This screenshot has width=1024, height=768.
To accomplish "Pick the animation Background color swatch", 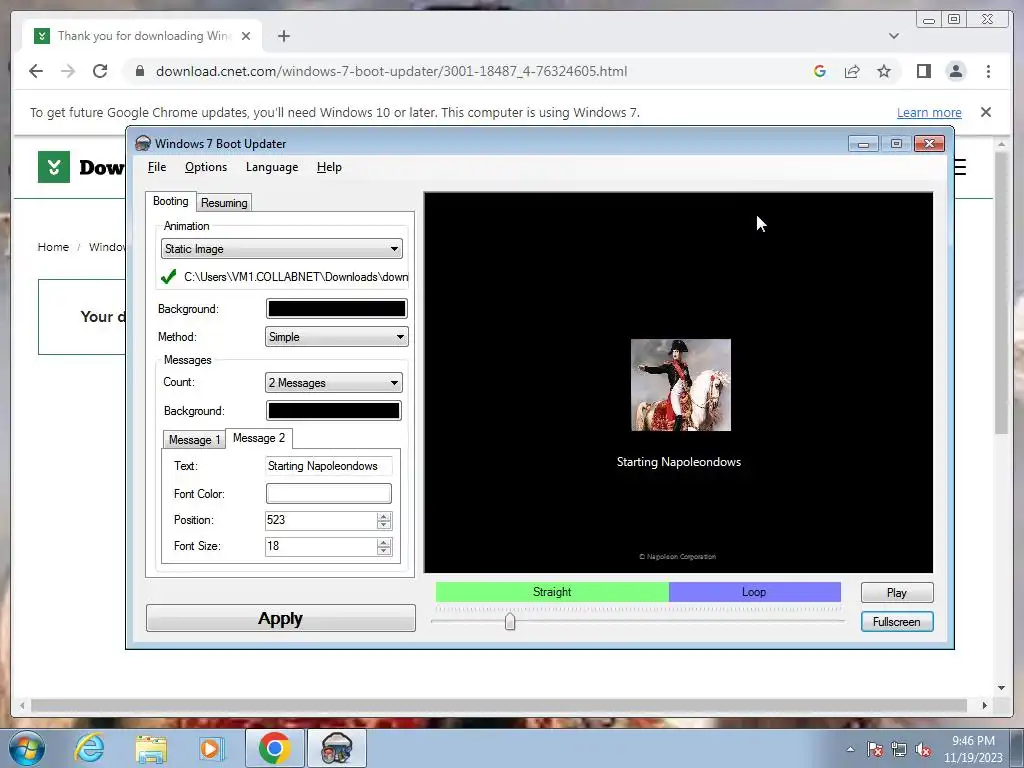I will pyautogui.click(x=336, y=309).
